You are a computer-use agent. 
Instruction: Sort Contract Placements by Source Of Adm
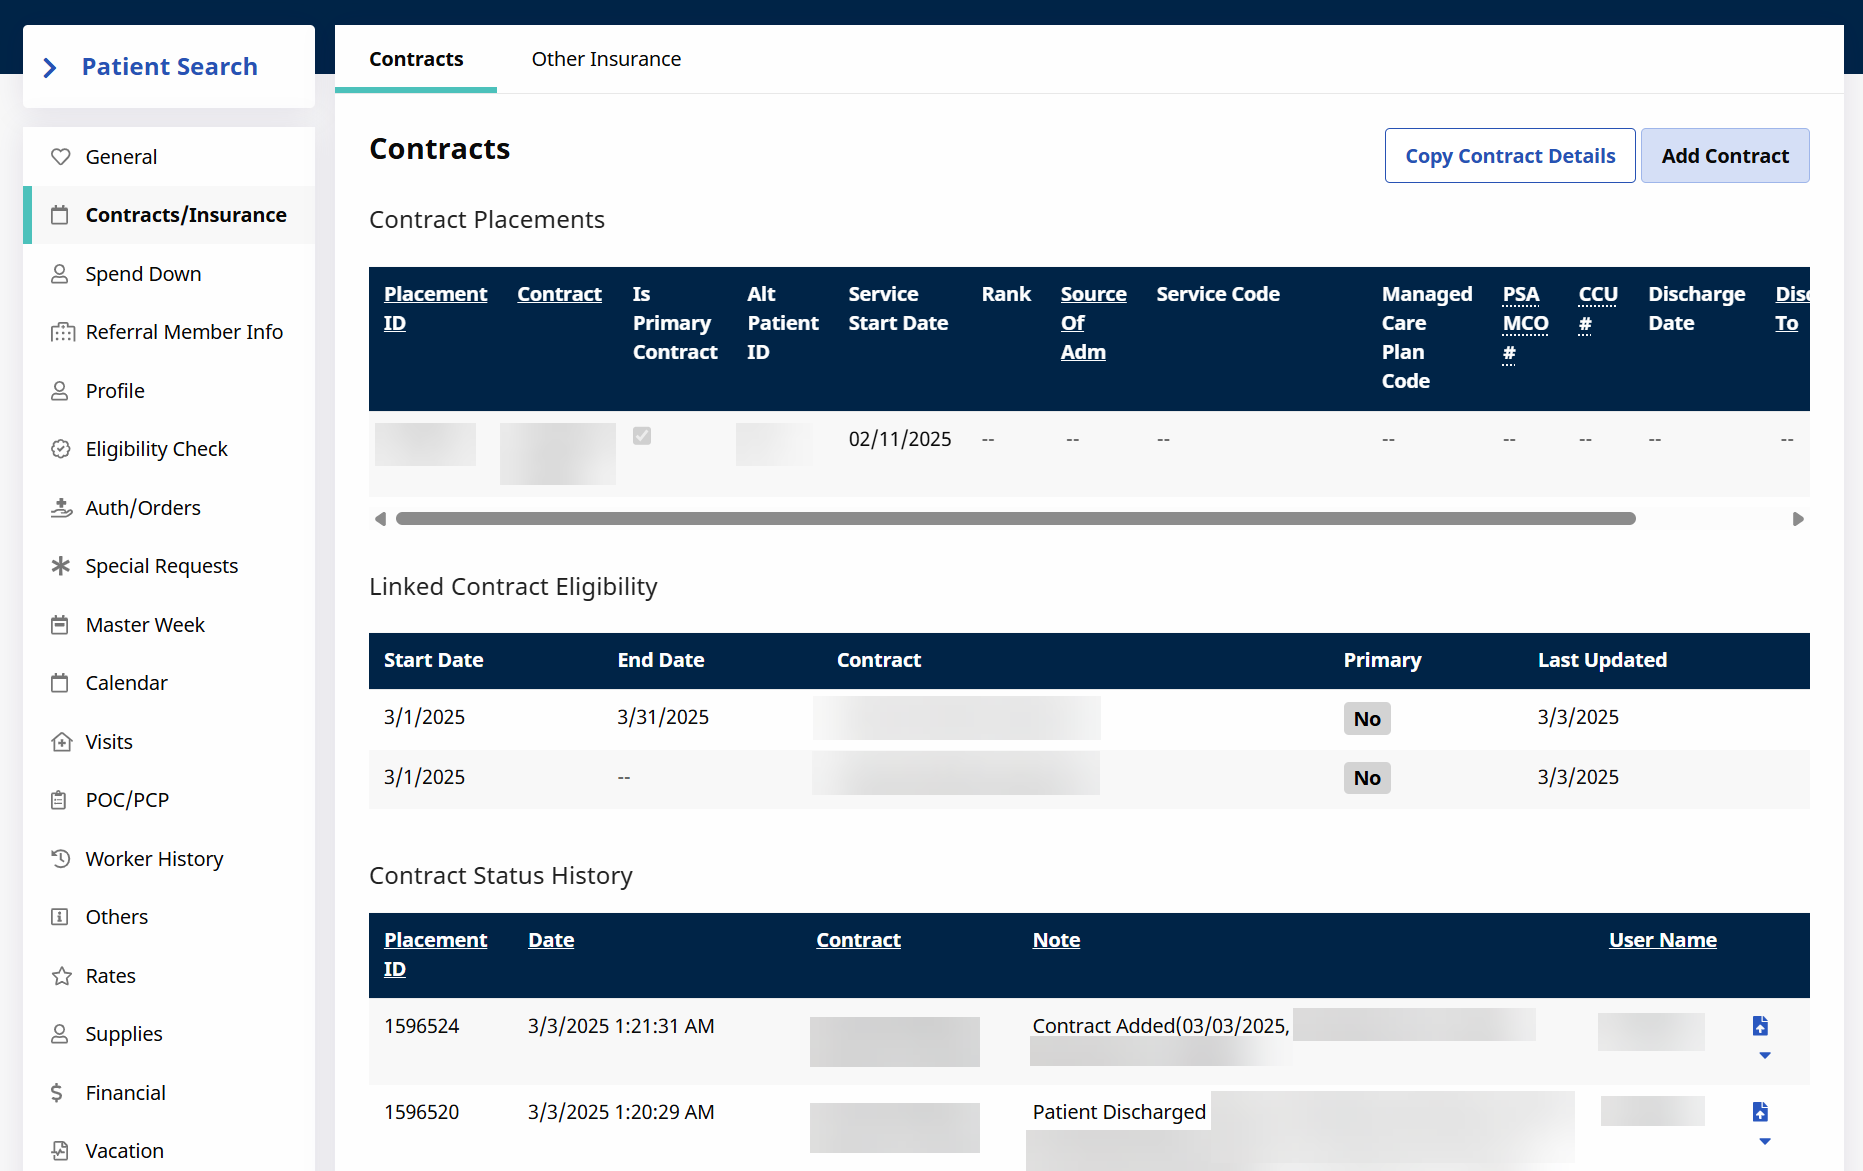(1093, 323)
